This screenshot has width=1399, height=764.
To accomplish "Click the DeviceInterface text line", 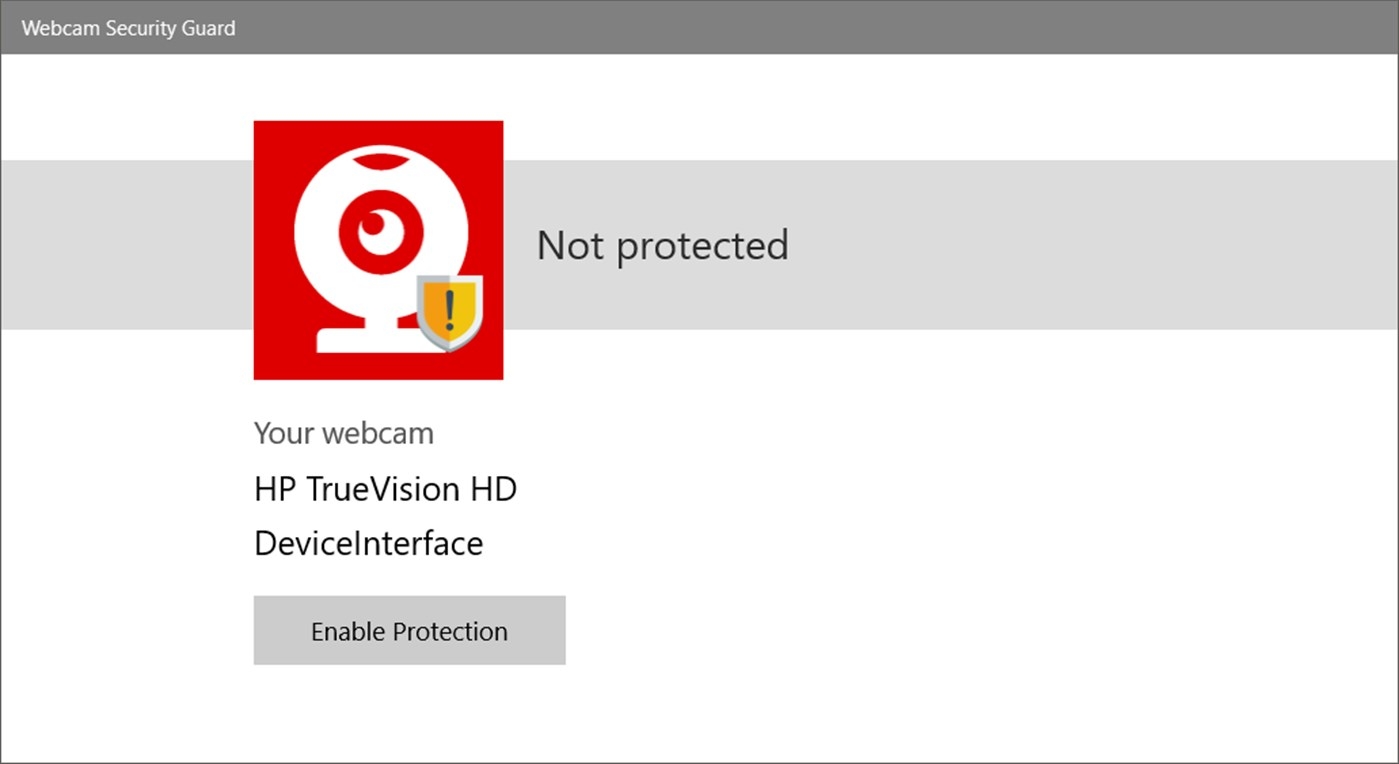I will 368,543.
